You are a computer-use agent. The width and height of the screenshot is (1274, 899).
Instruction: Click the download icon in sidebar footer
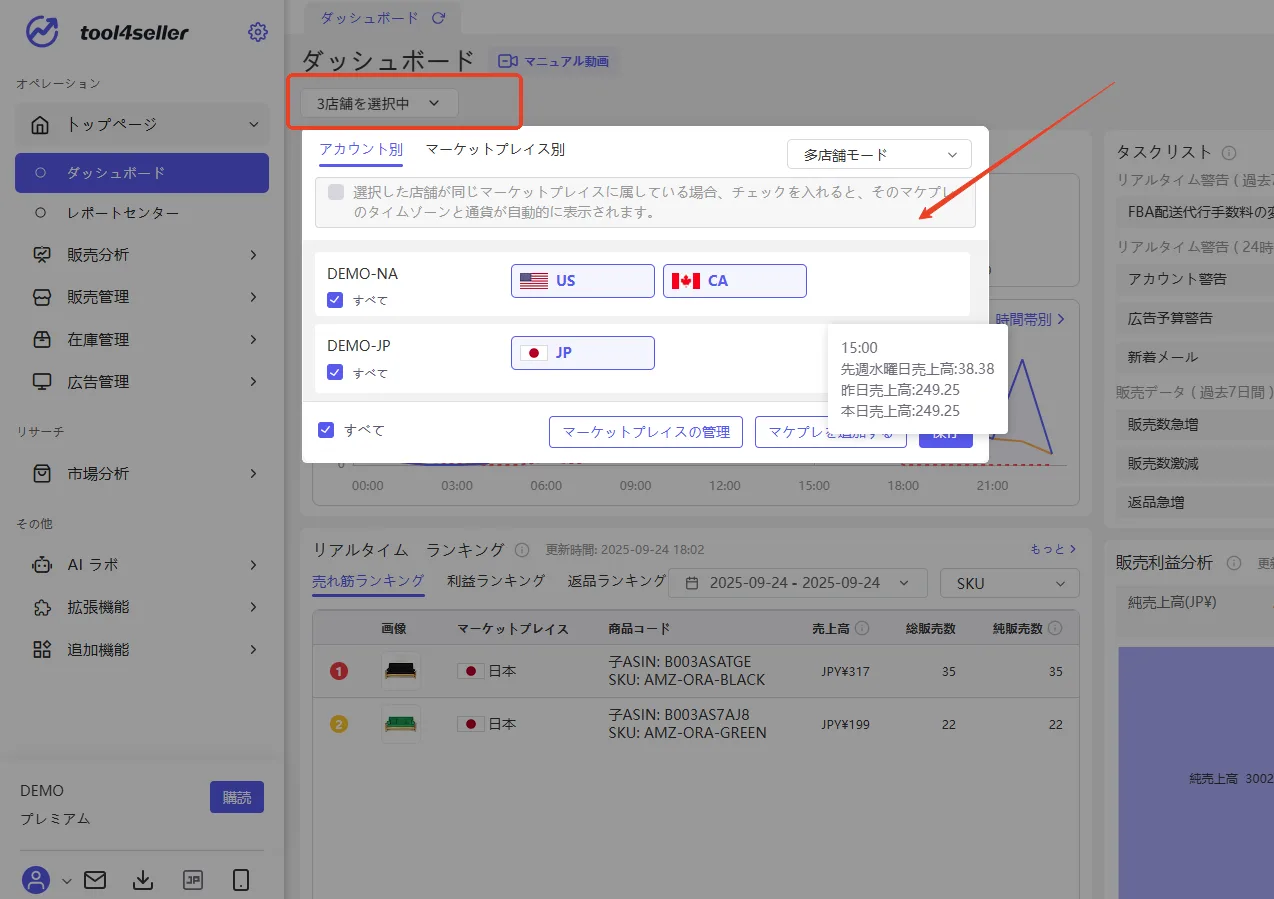click(143, 880)
